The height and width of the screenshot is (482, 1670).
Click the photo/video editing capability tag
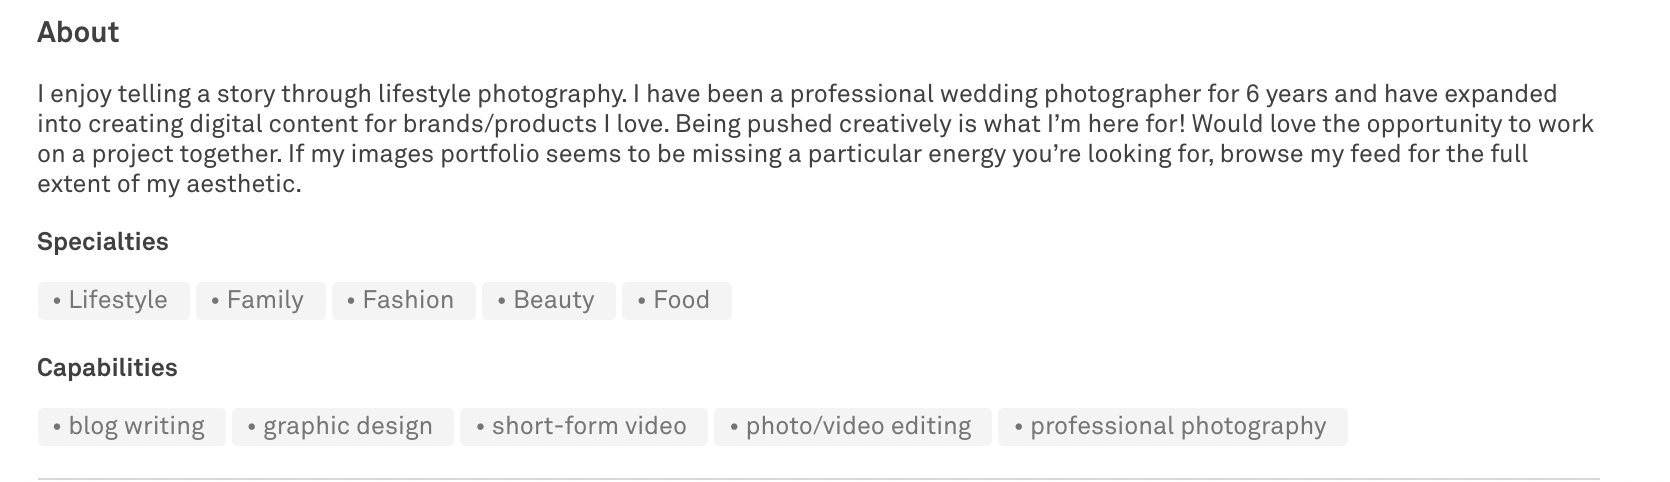click(x=853, y=426)
